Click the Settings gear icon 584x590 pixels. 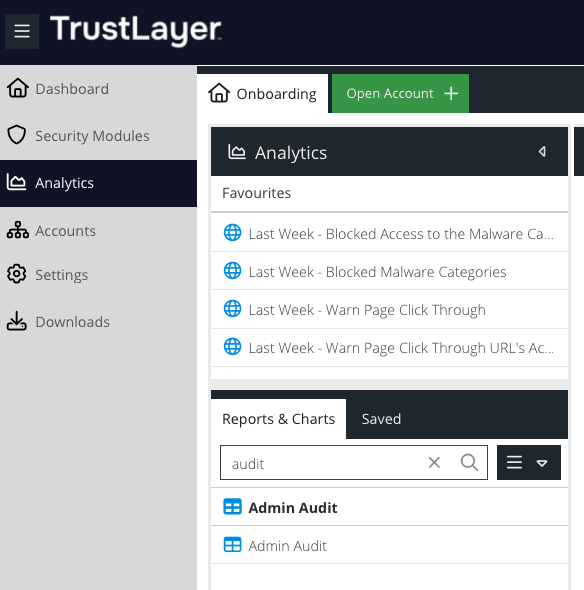tap(17, 274)
